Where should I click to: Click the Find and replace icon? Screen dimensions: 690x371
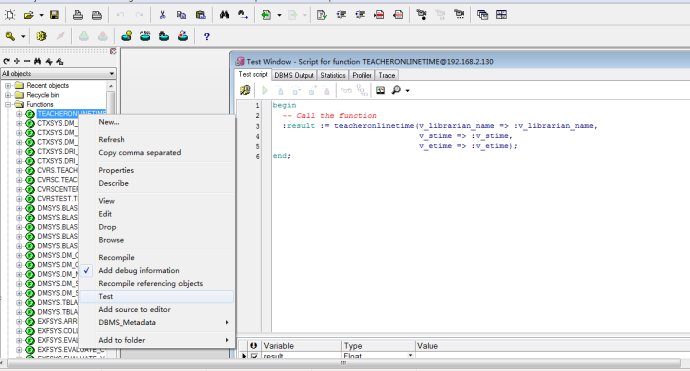coord(243,15)
